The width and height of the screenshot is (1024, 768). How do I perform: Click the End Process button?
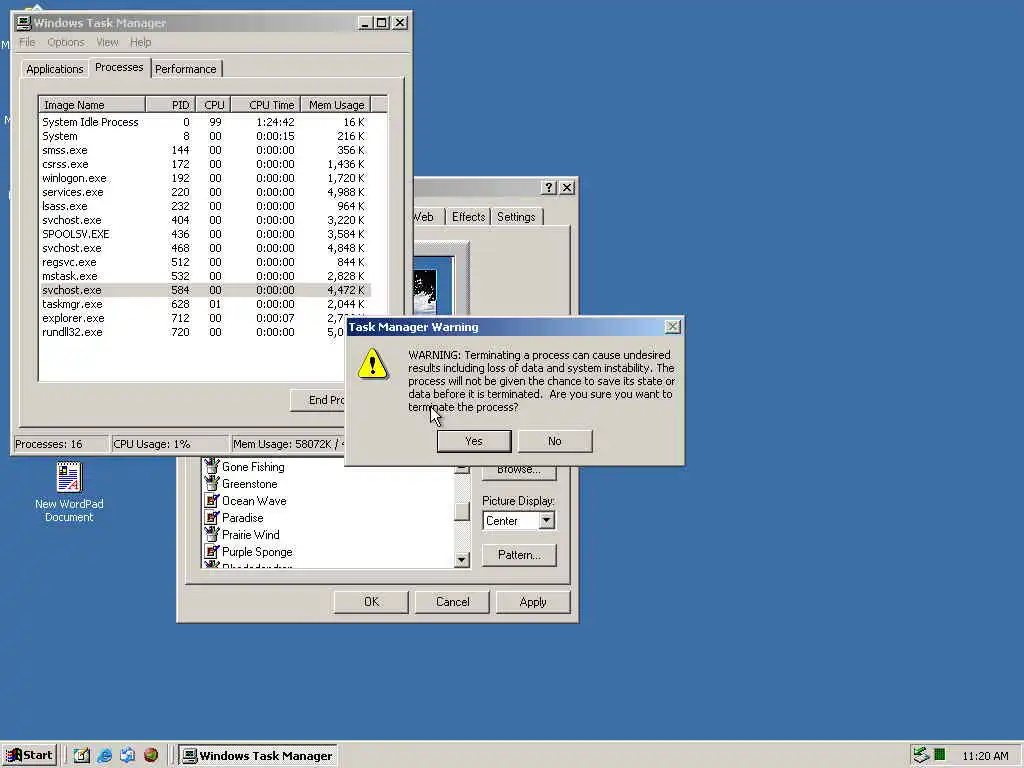318,400
